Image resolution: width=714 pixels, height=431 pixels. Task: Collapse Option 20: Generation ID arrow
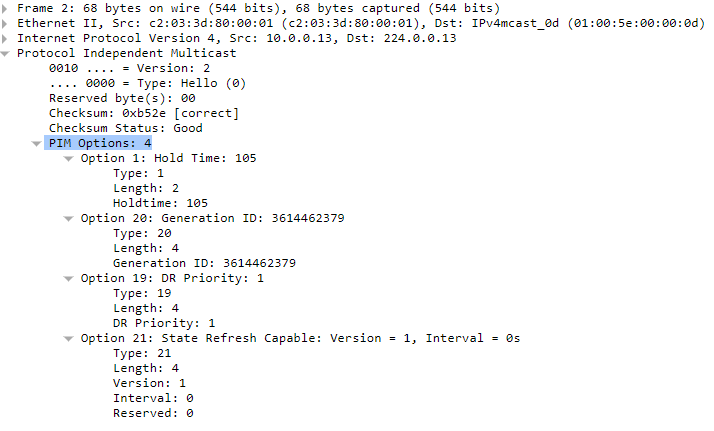click(x=68, y=219)
